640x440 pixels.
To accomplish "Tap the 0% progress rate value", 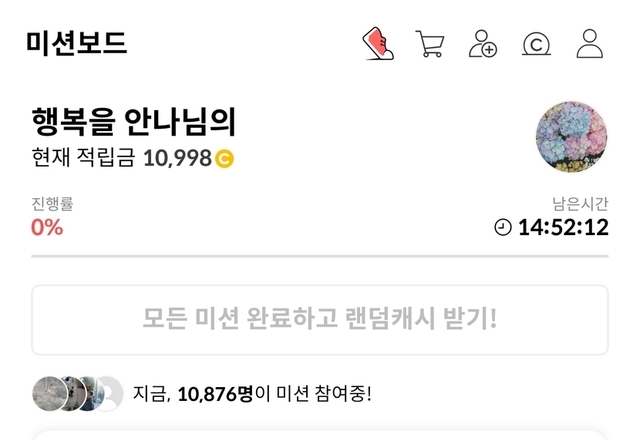I will pos(47,227).
